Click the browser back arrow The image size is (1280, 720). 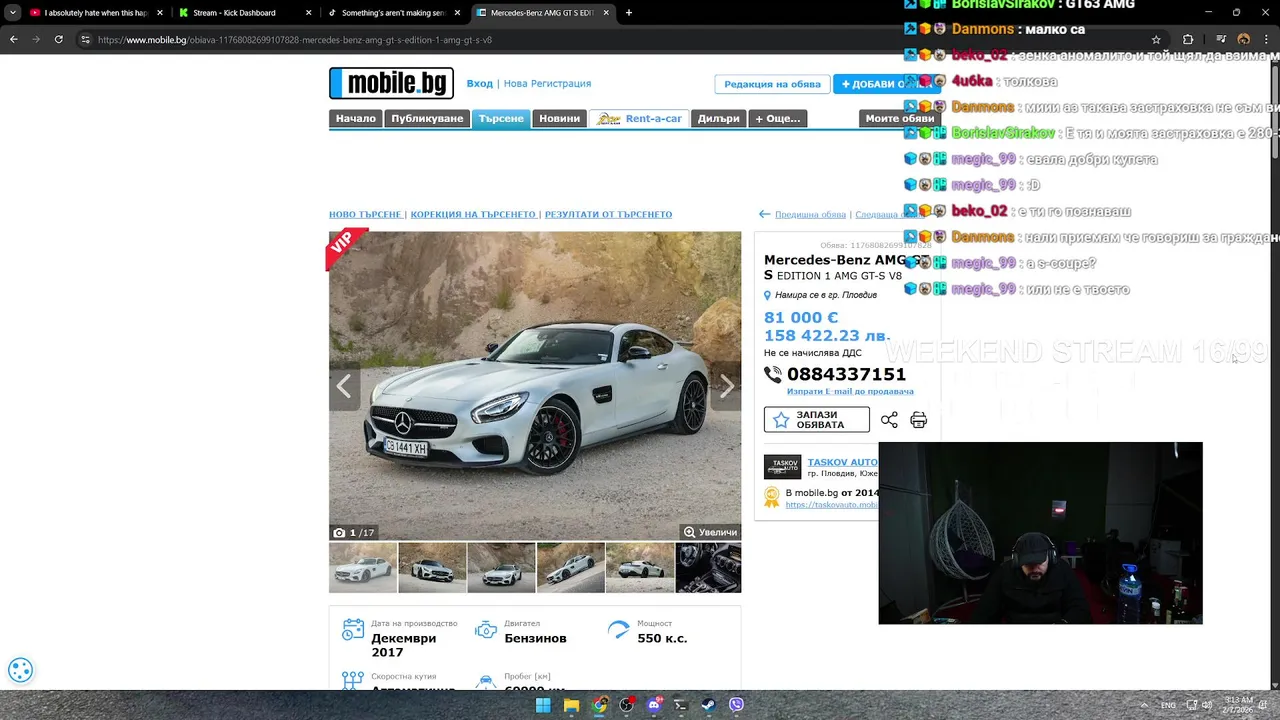click(14, 39)
